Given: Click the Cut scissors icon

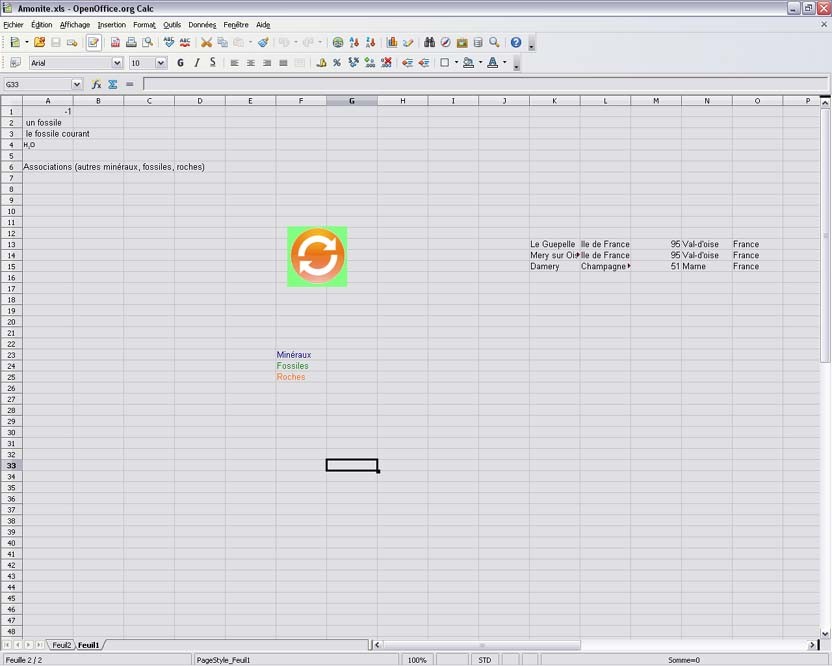Looking at the screenshot, I should coord(207,43).
